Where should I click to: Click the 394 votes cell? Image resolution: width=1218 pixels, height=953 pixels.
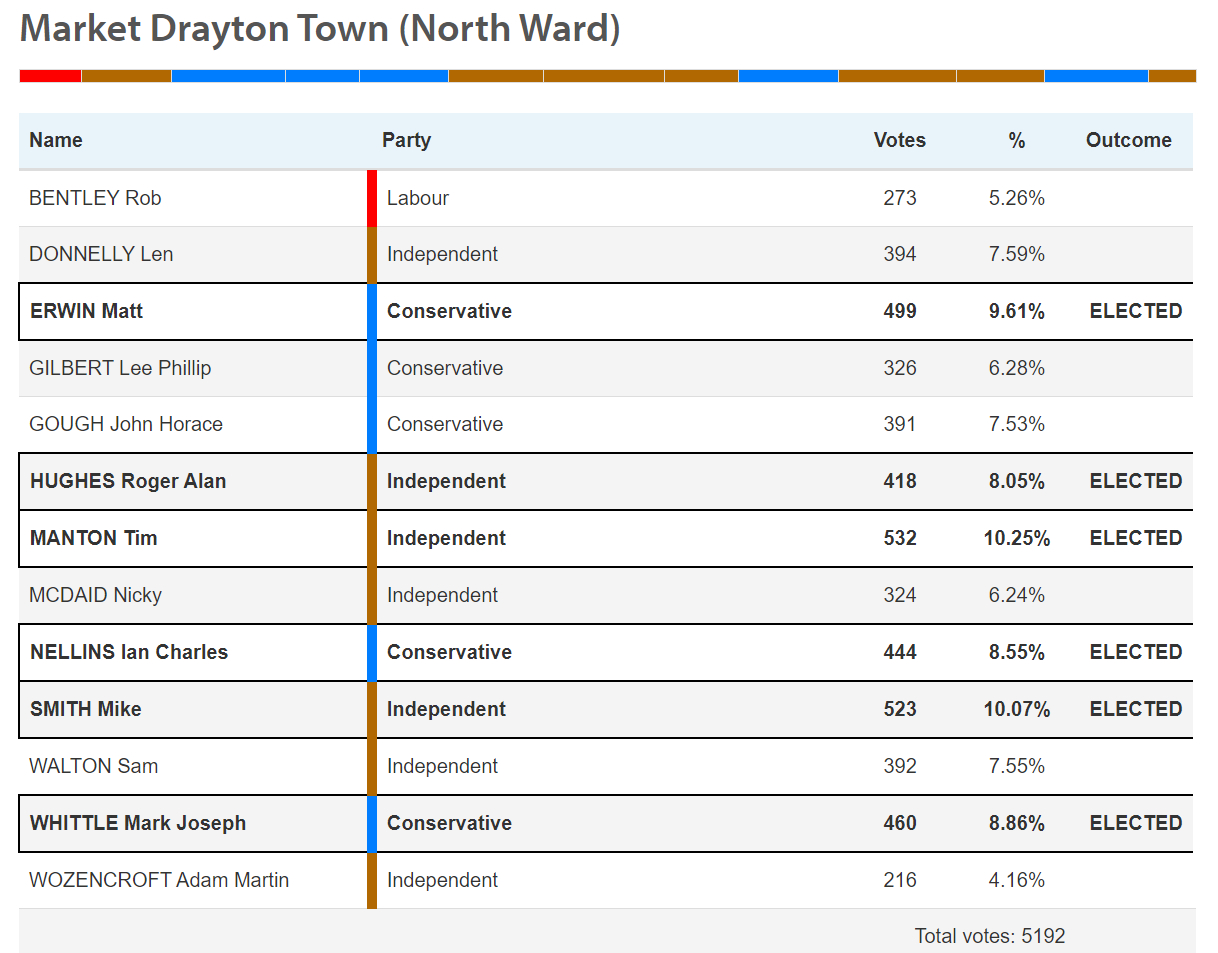[x=900, y=254]
